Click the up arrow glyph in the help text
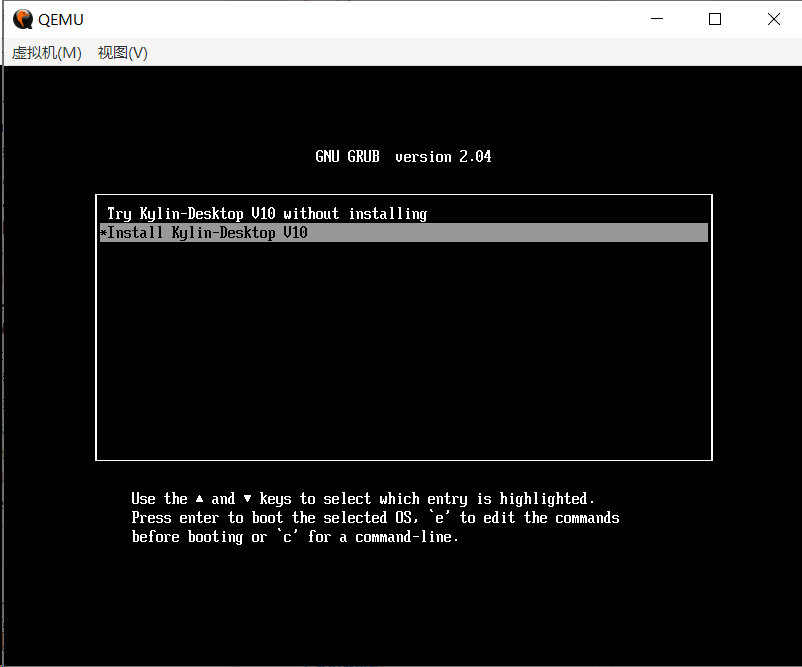Viewport: 802px width, 667px height. (x=200, y=498)
